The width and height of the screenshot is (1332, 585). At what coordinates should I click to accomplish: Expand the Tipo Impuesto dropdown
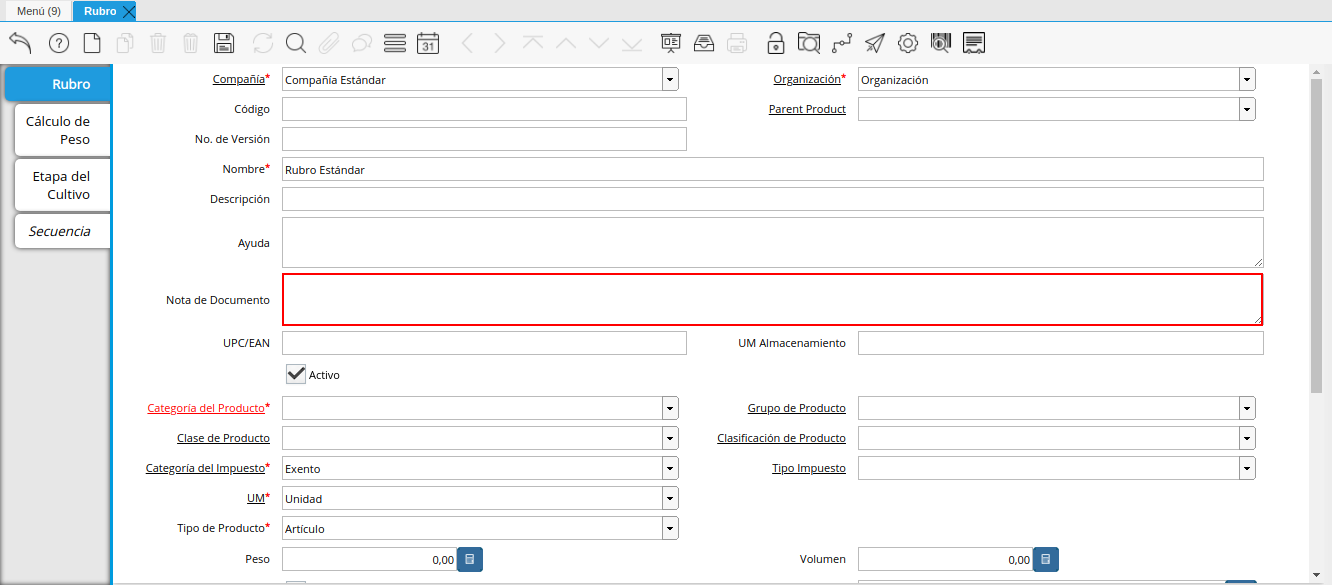[x=1247, y=468]
